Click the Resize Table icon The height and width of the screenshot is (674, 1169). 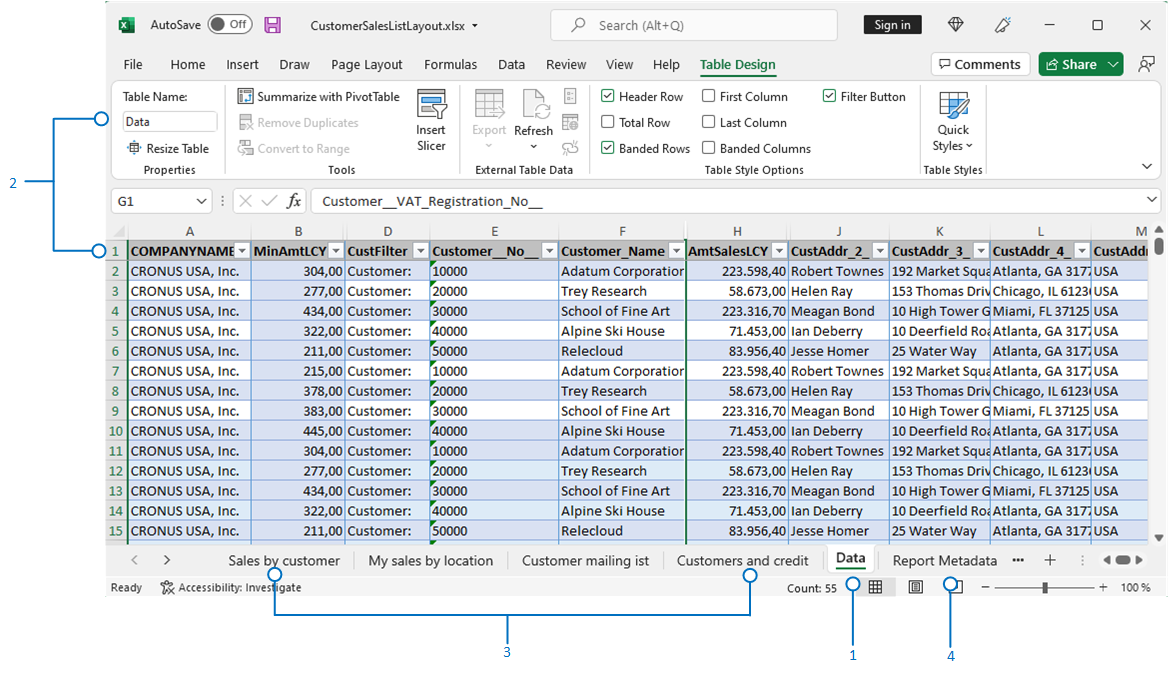tap(135, 149)
